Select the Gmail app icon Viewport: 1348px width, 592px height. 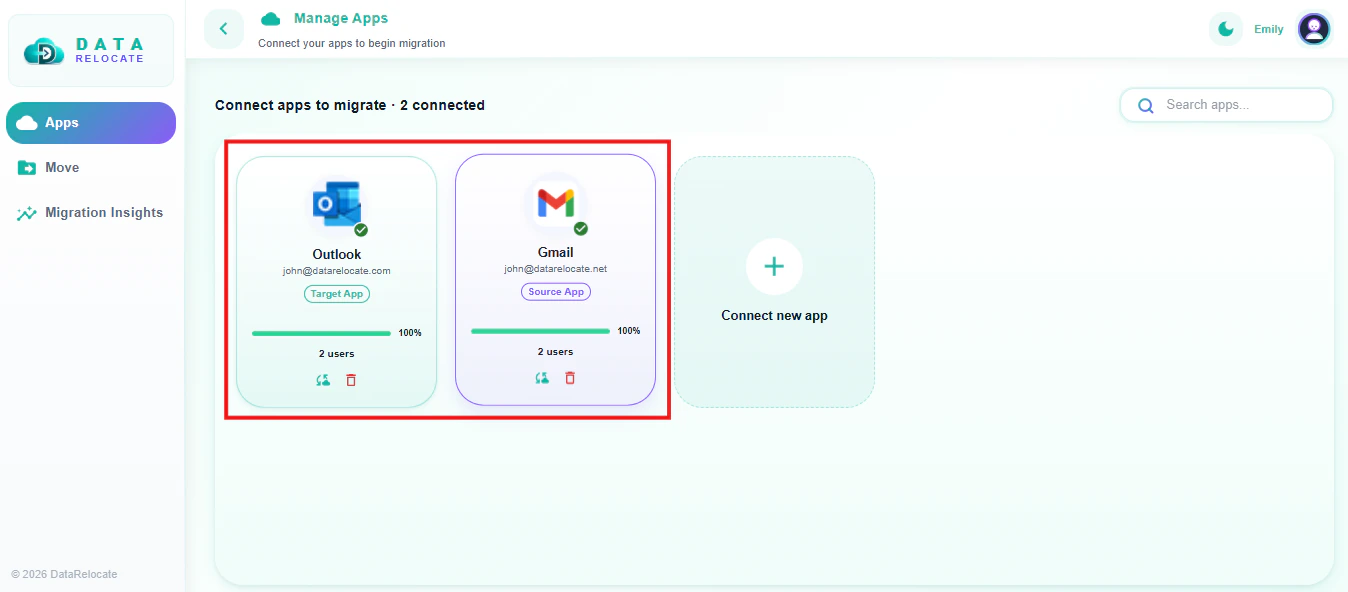[555, 203]
